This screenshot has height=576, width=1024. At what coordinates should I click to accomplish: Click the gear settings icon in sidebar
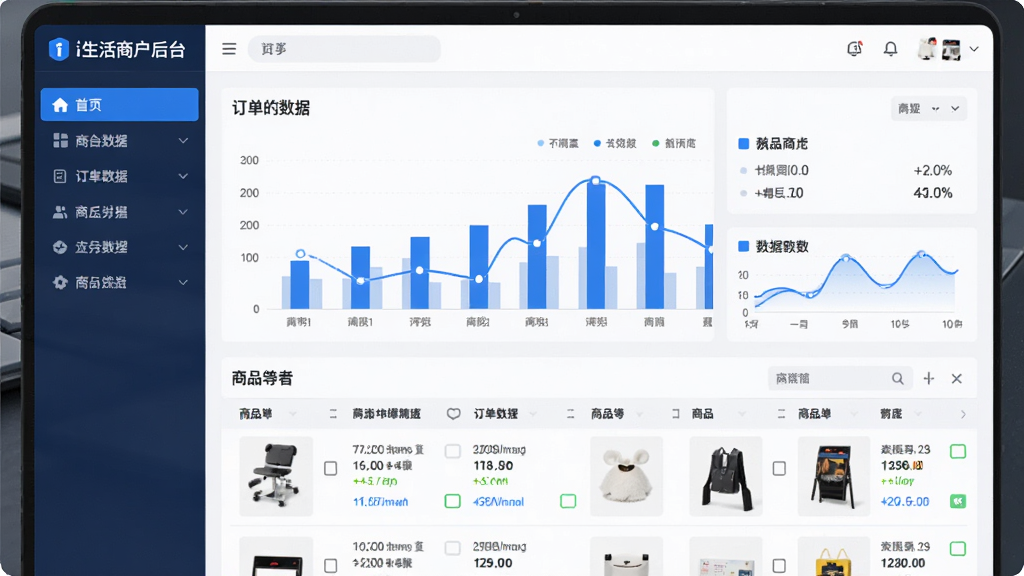[60, 282]
